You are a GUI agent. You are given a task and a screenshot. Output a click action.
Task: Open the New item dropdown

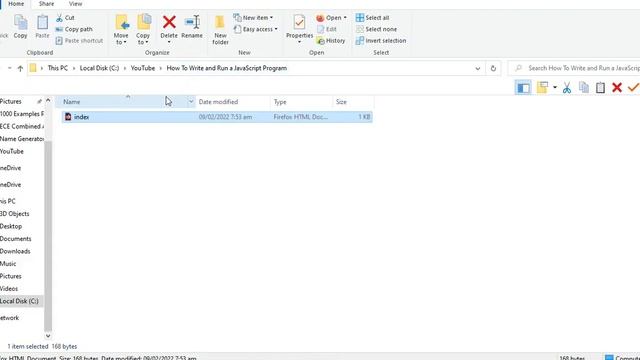[253, 18]
